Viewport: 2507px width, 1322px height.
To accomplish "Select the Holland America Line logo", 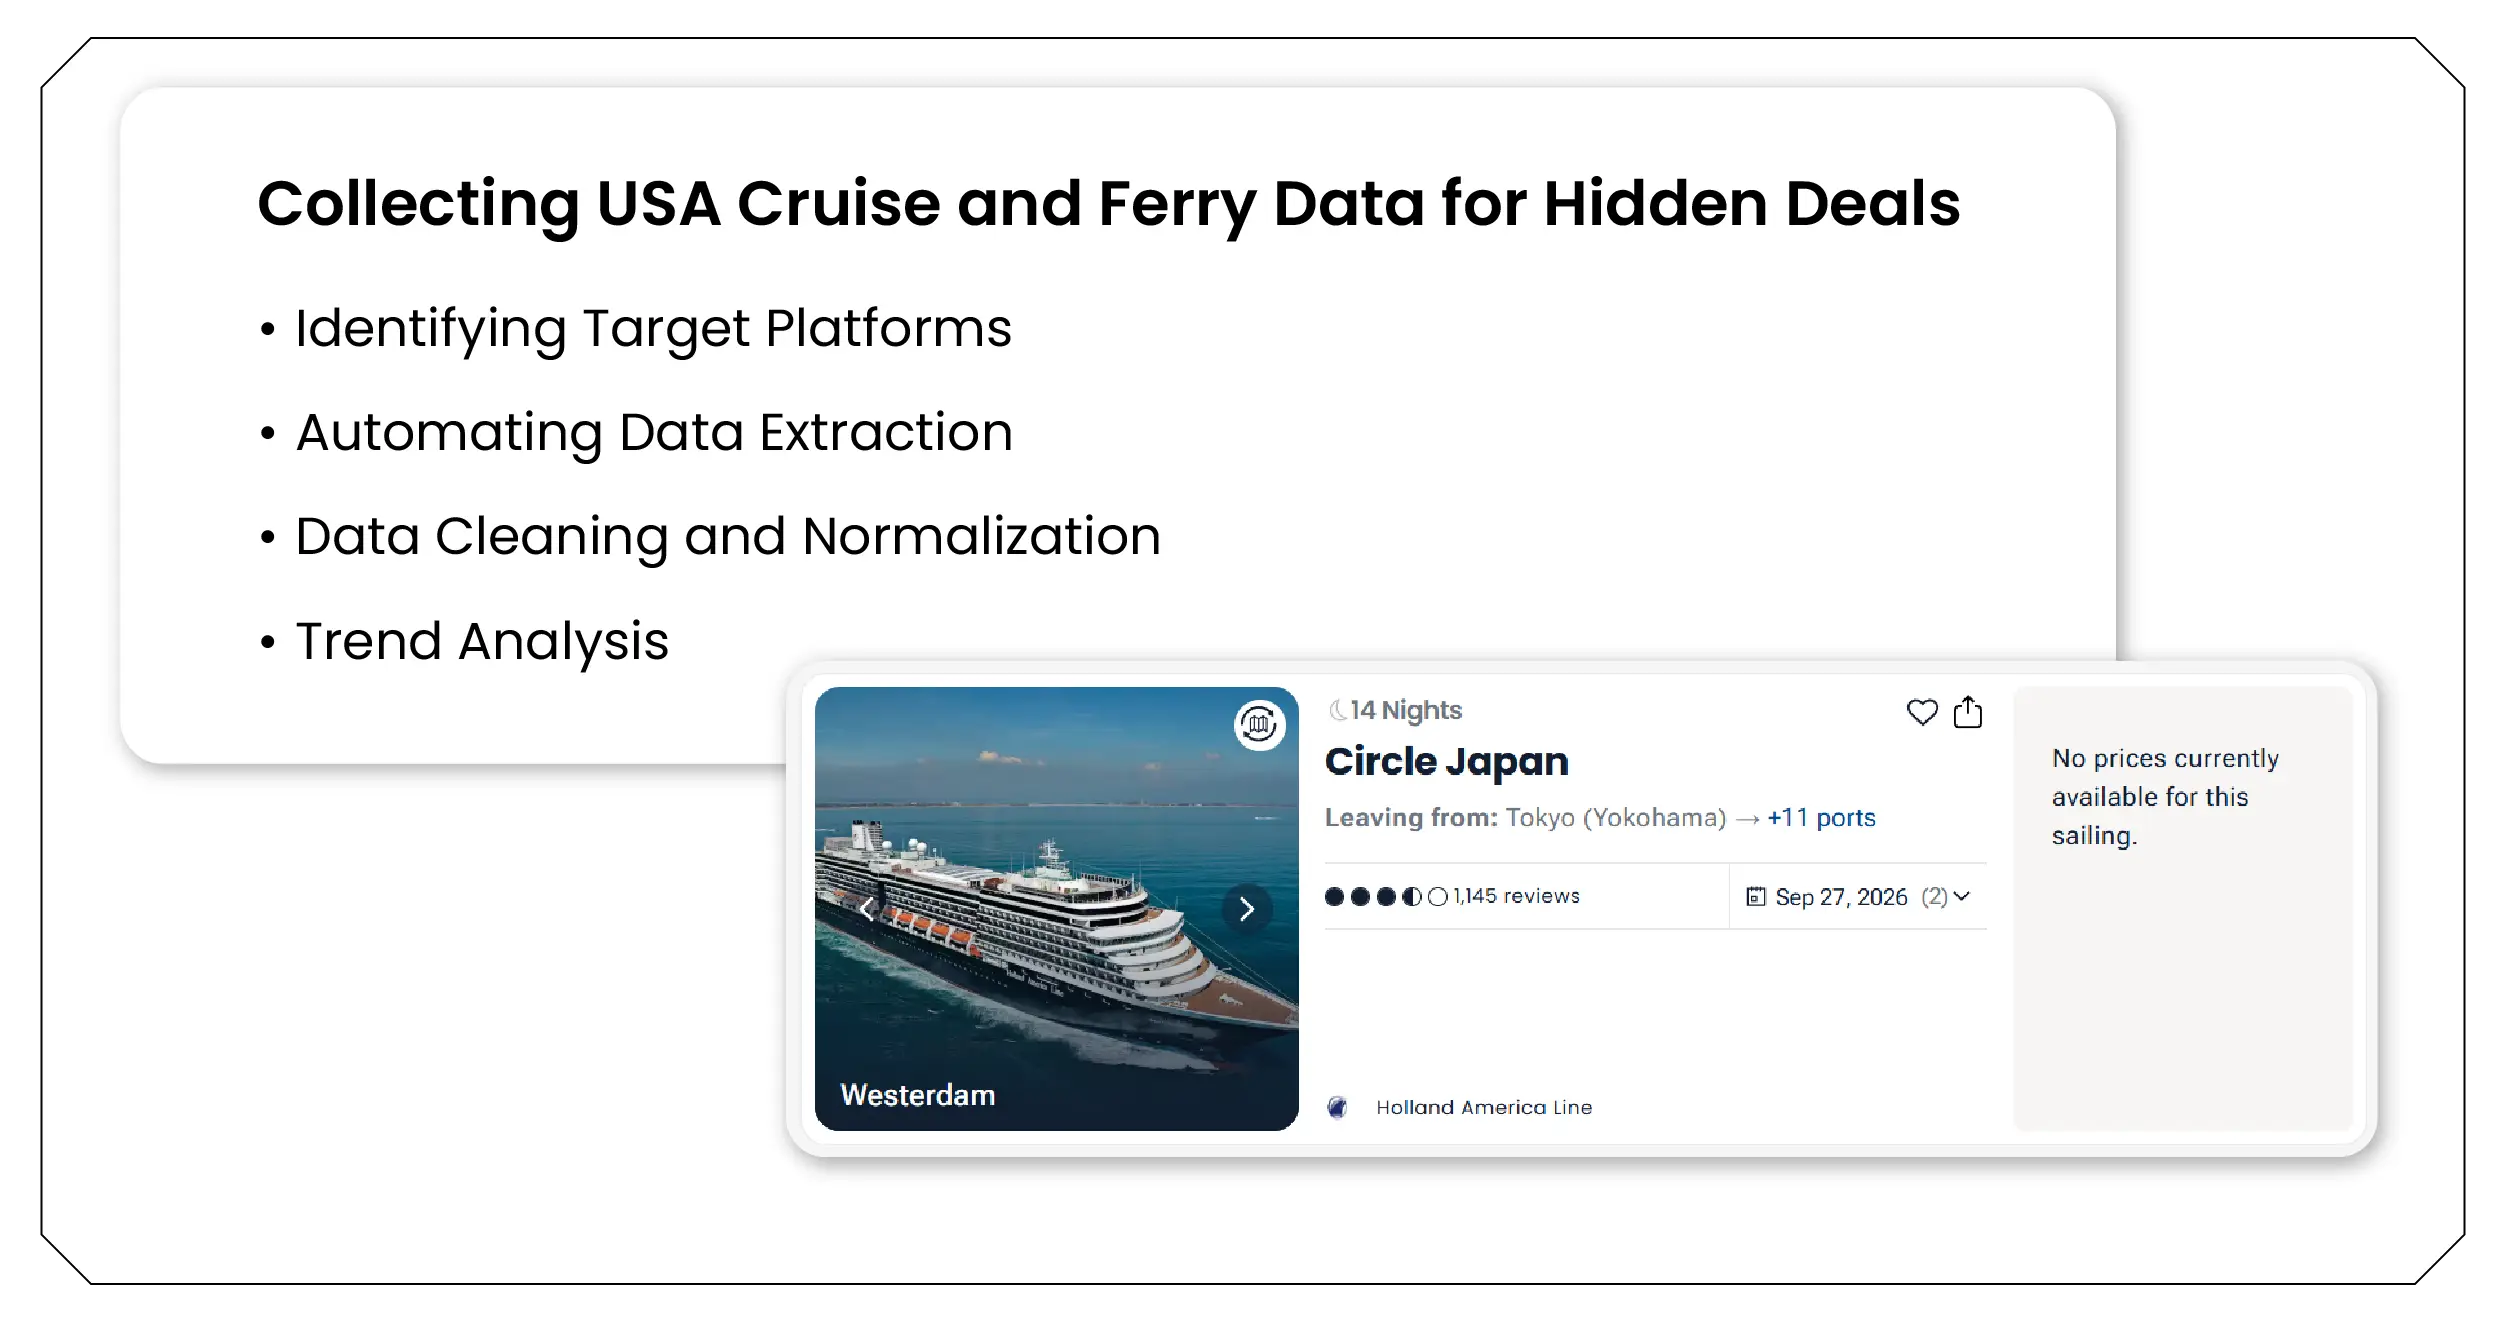I will pos(1337,1107).
